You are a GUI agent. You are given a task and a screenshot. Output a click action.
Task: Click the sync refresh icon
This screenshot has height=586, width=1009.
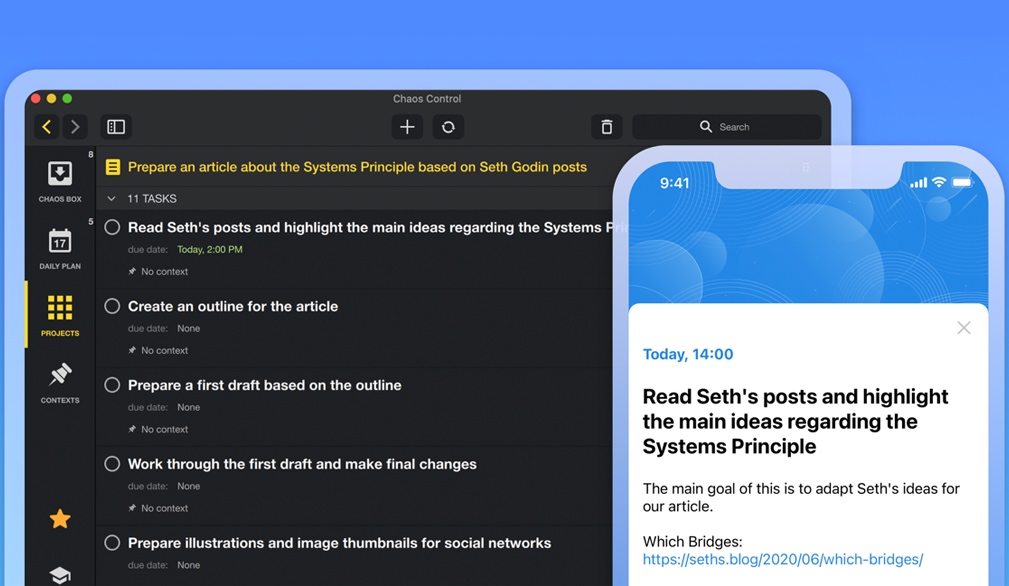click(448, 127)
